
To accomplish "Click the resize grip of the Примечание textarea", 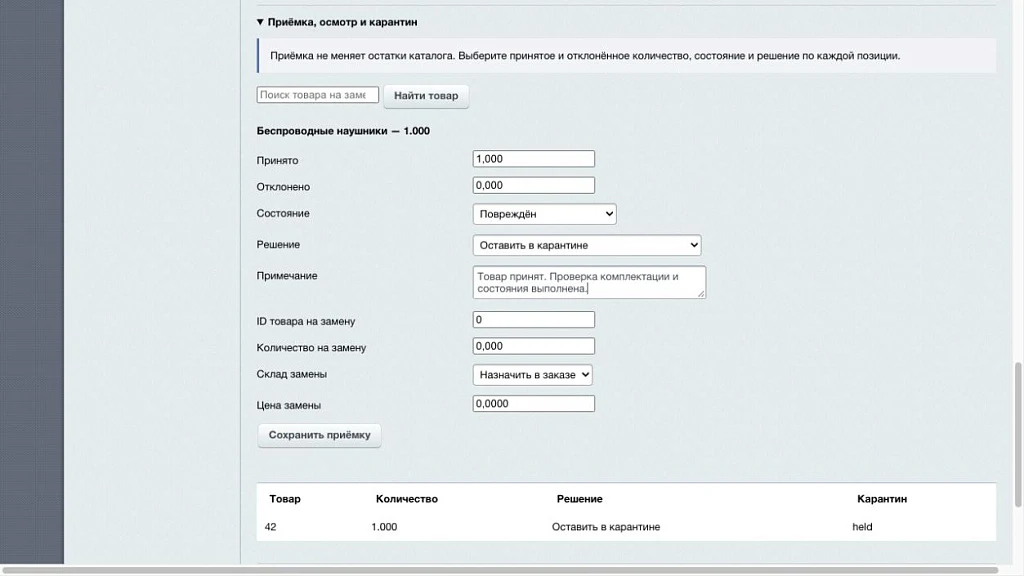I will [x=701, y=294].
